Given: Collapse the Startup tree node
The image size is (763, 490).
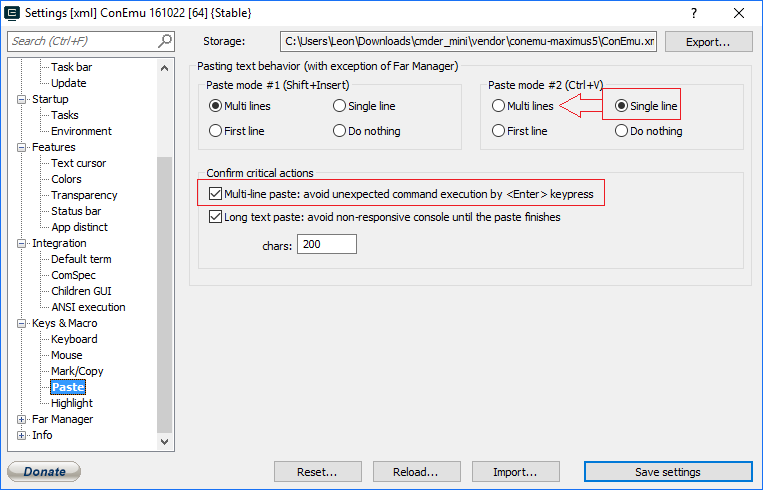Looking at the screenshot, I should [21, 99].
